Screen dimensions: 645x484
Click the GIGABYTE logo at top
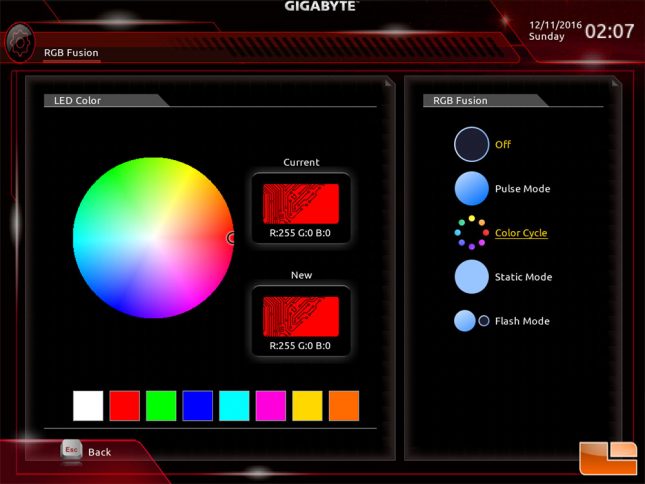click(x=320, y=6)
